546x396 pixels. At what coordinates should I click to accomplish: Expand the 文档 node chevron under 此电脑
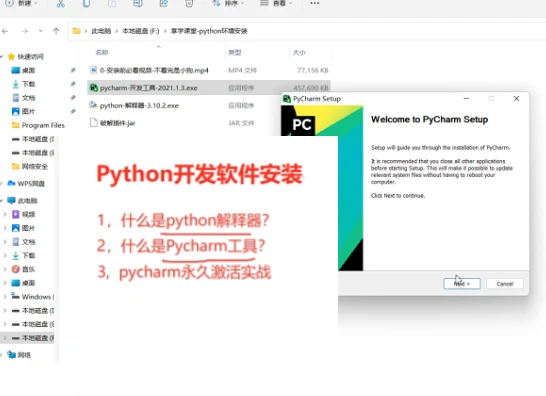(5, 242)
